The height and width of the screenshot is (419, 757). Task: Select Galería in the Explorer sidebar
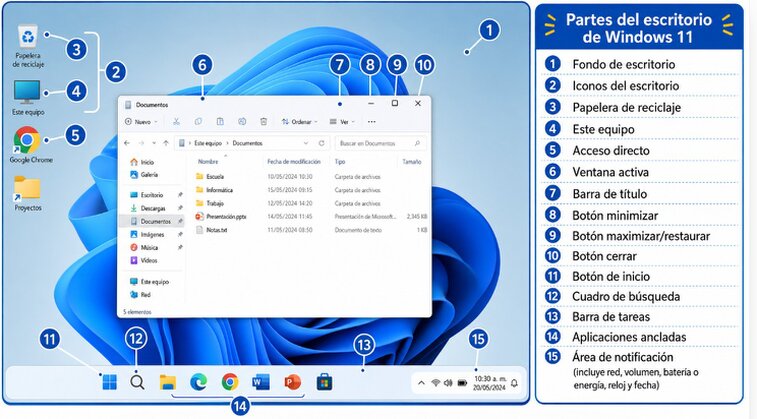click(144, 175)
